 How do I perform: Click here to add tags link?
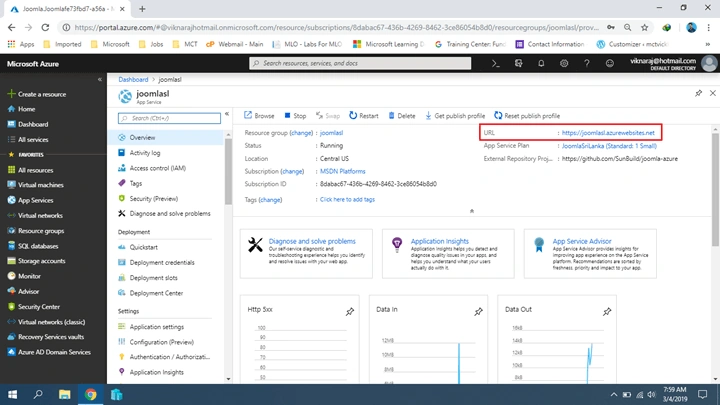tap(347, 199)
